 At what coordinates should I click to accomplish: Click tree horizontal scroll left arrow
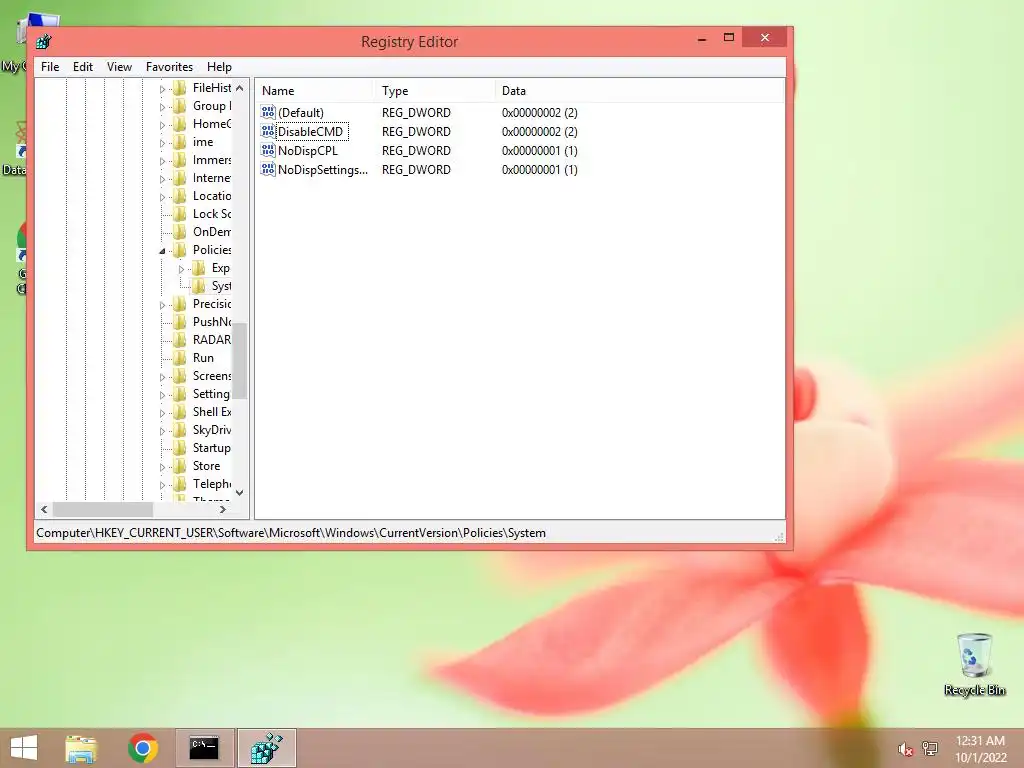click(44, 509)
